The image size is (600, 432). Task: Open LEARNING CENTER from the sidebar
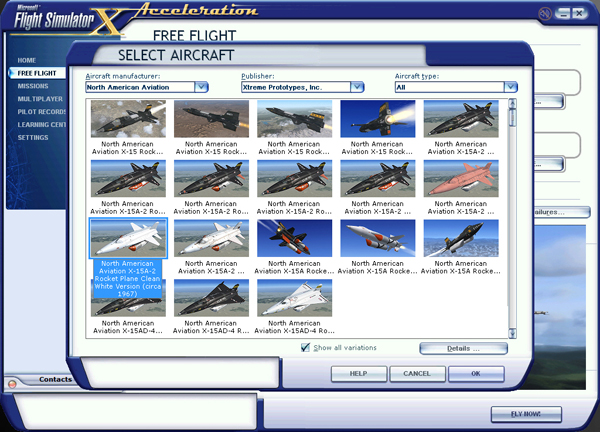coord(41,125)
